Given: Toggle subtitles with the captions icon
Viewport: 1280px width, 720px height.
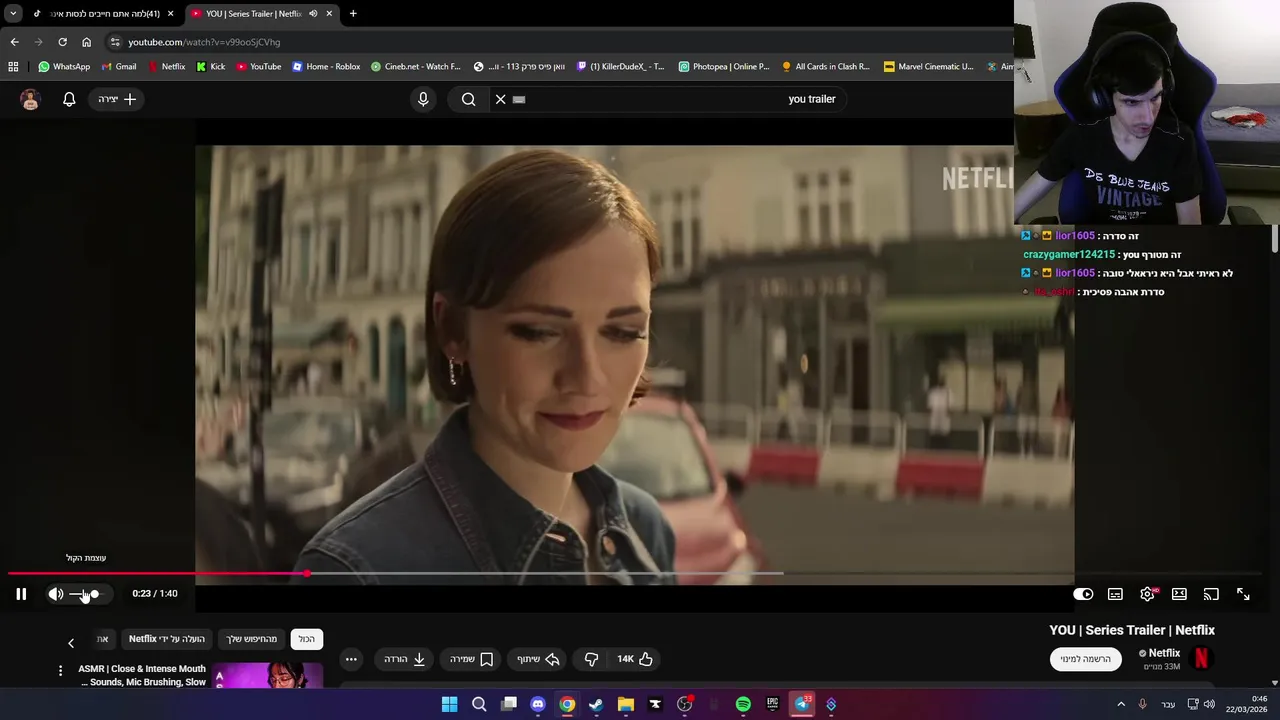Looking at the screenshot, I should (1115, 594).
